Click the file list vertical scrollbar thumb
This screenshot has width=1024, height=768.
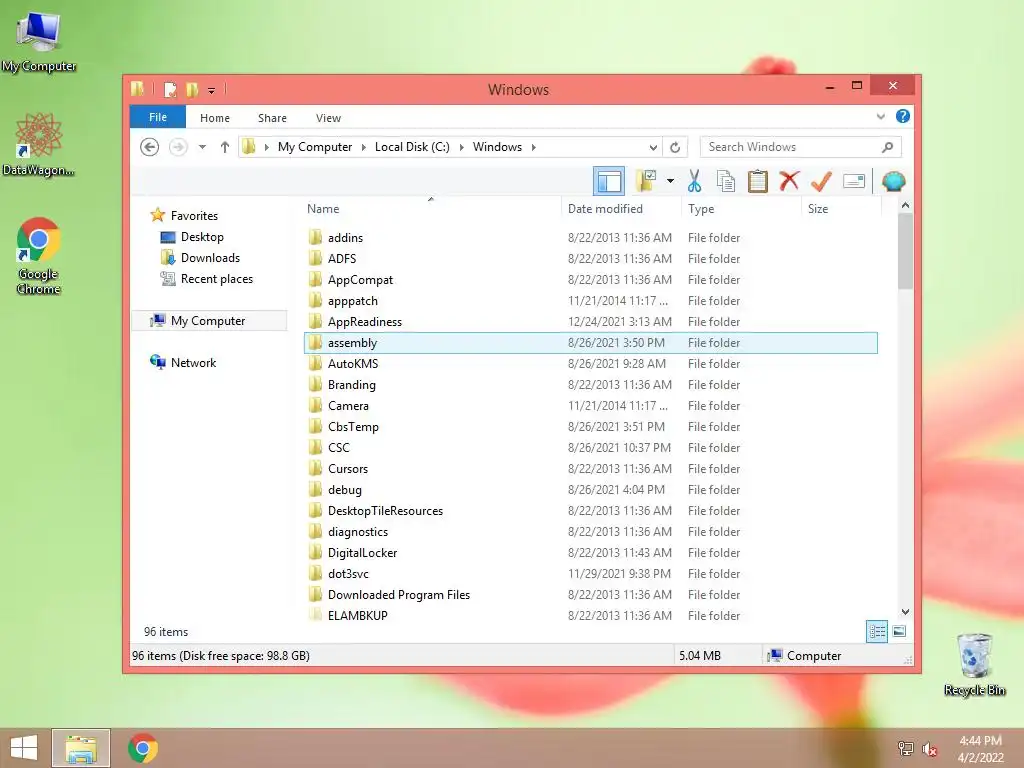[905, 251]
